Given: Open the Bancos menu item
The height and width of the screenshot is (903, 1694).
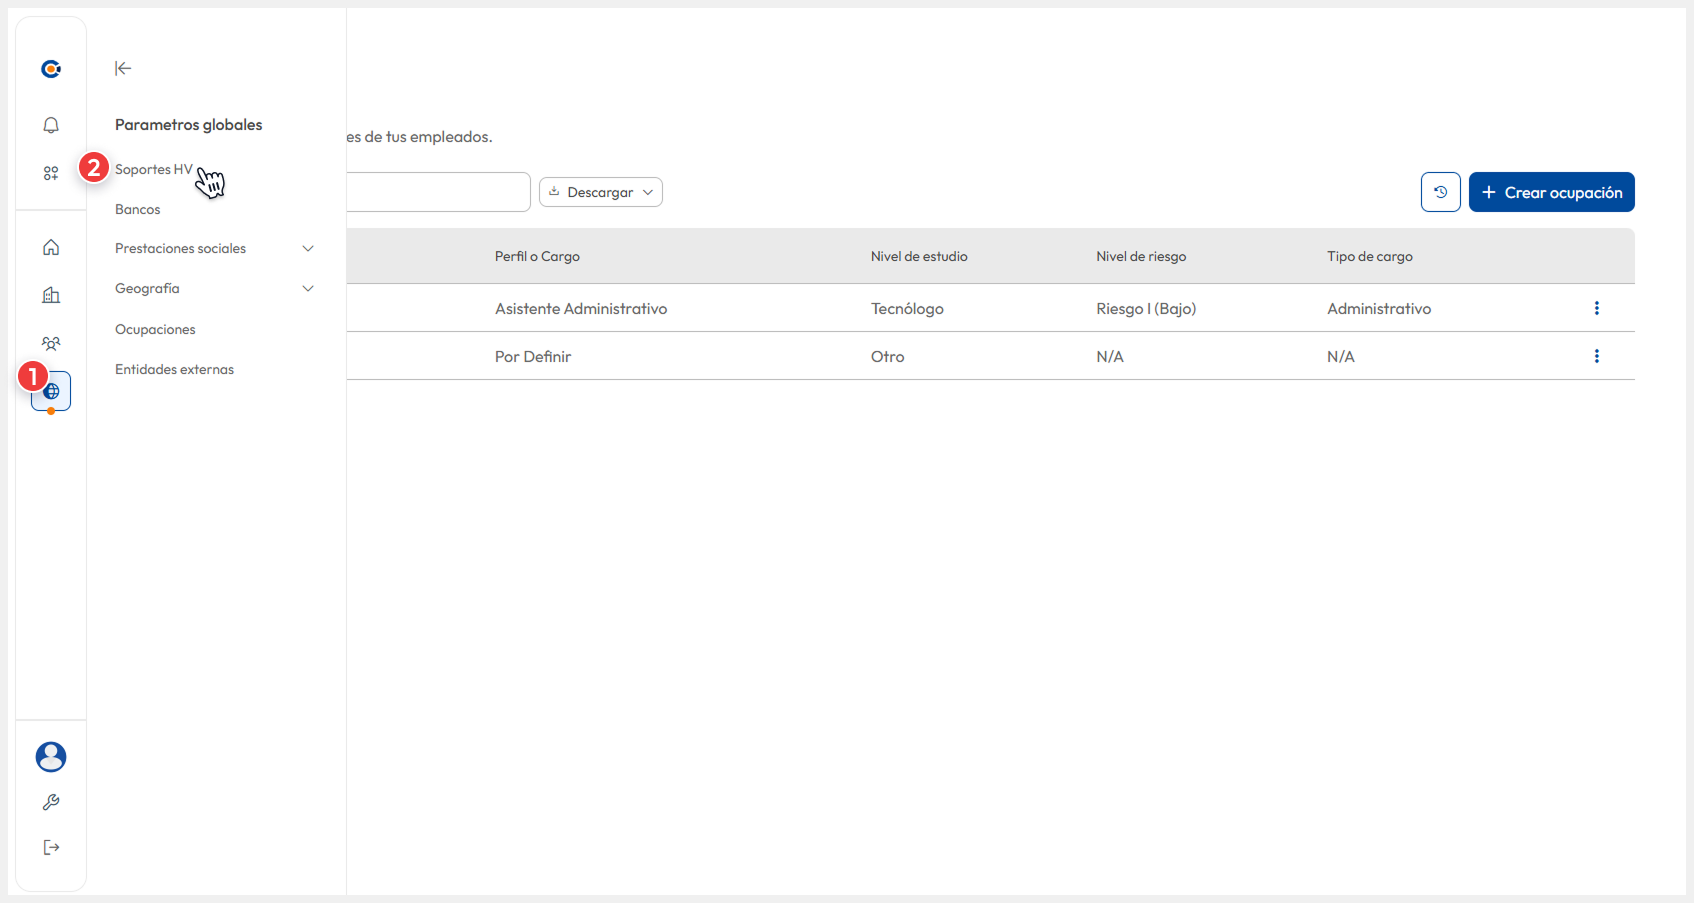Looking at the screenshot, I should pos(138,209).
